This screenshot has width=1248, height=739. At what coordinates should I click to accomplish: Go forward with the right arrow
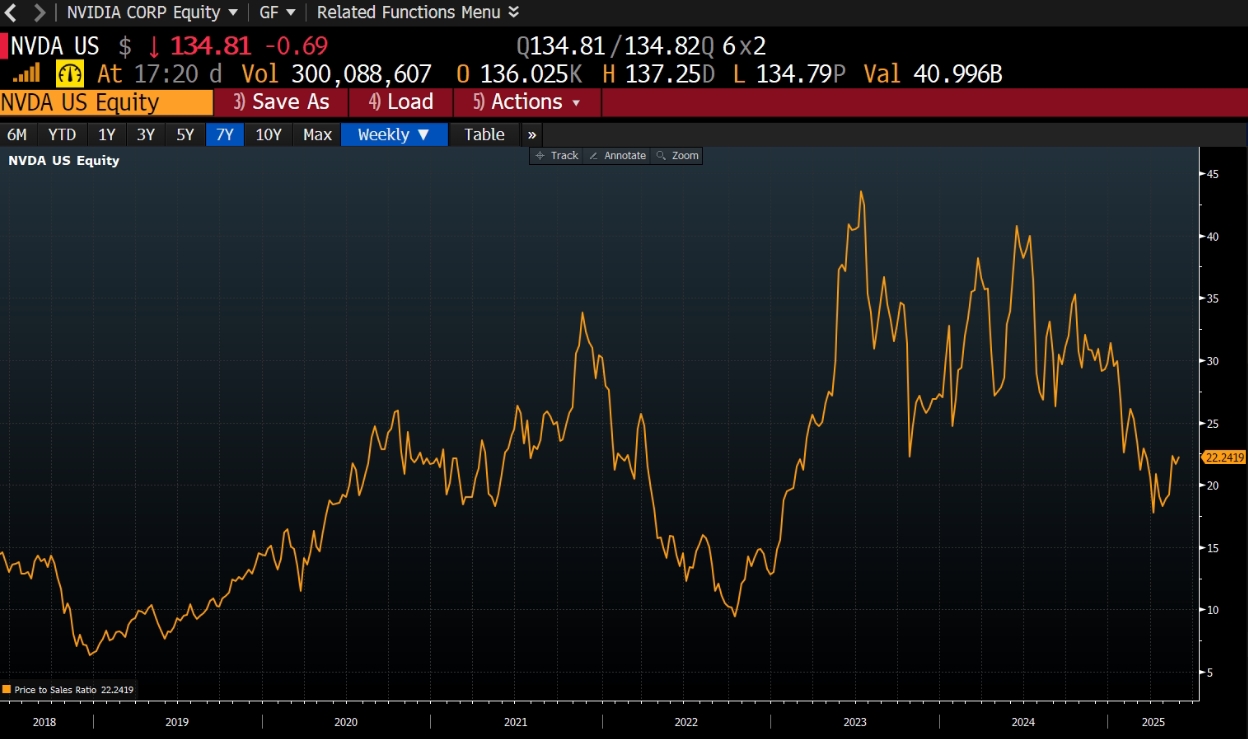click(x=39, y=13)
